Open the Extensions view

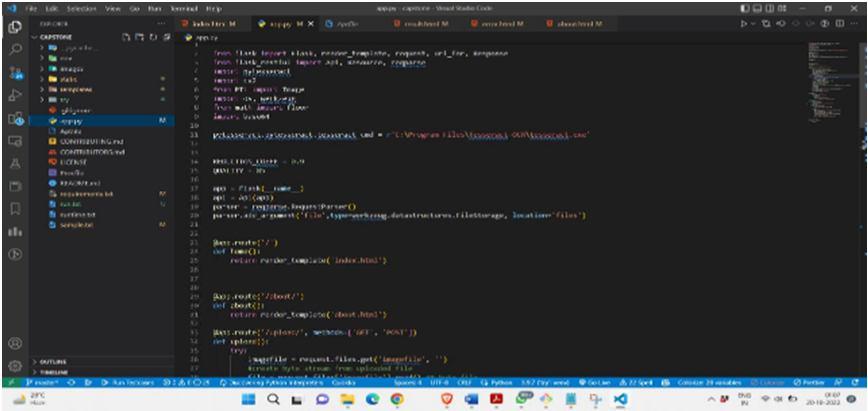click(x=16, y=118)
